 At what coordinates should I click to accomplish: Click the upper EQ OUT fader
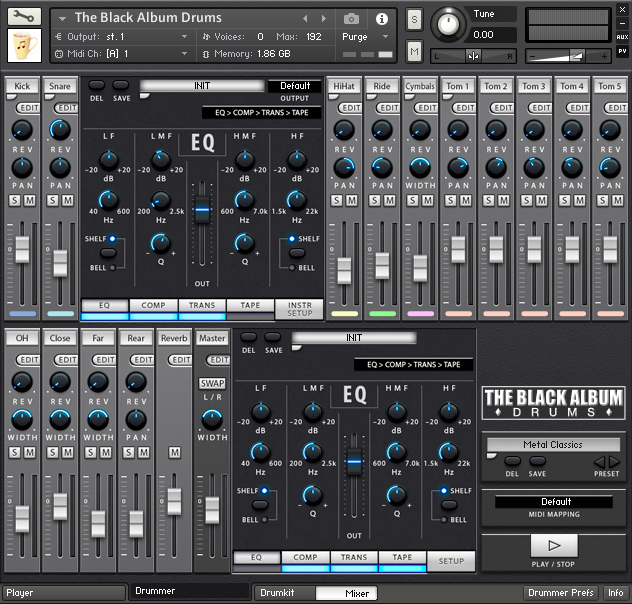pos(202,210)
